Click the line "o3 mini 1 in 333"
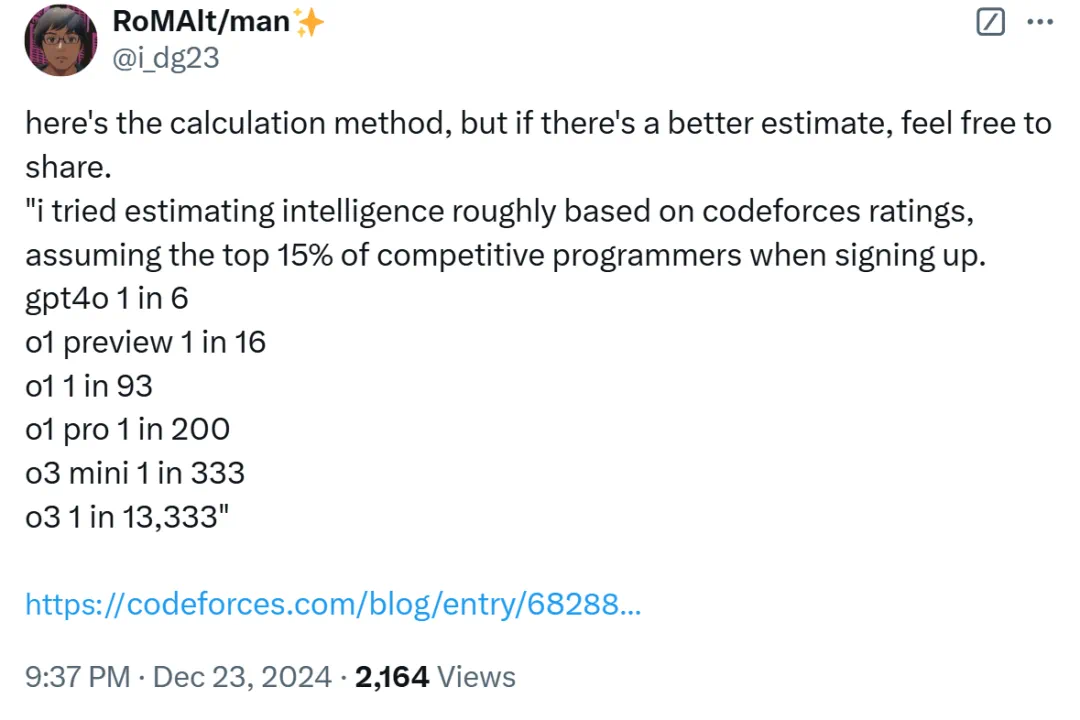1080x720 pixels. click(x=135, y=473)
